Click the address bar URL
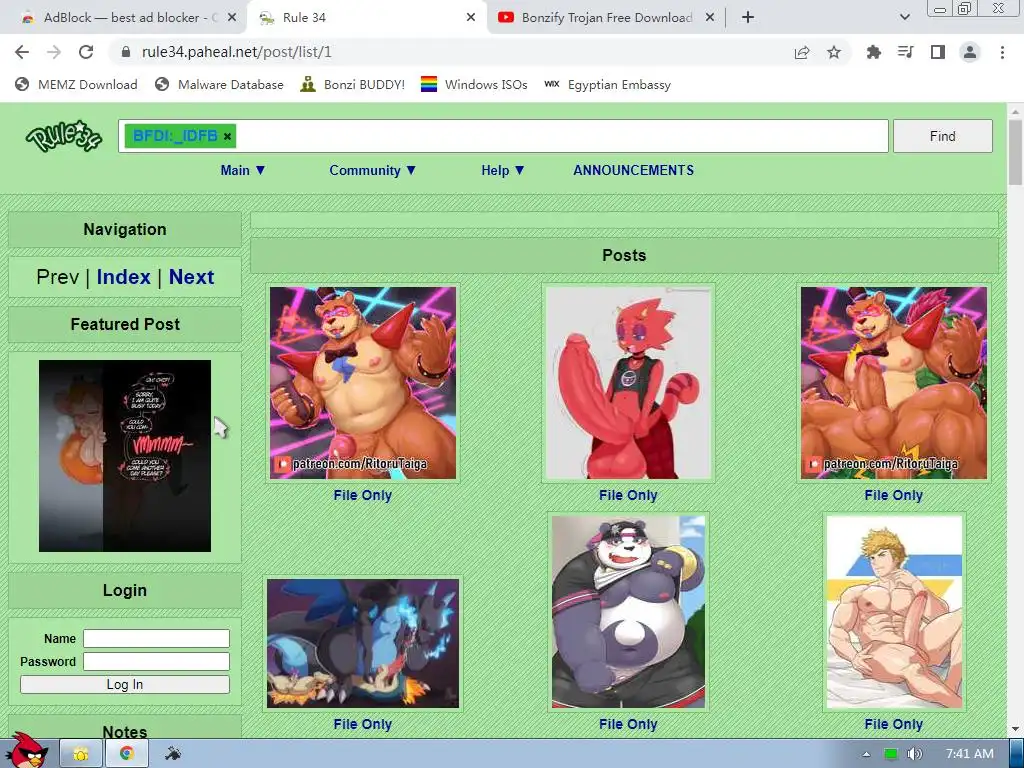Screen dimensions: 1024x768 click(236, 52)
